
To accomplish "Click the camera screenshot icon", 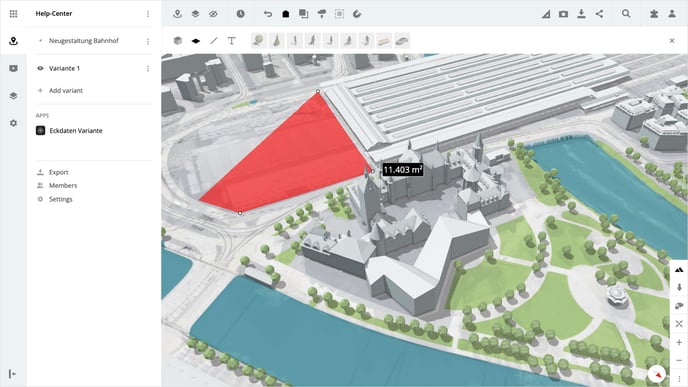I will [x=563, y=14].
